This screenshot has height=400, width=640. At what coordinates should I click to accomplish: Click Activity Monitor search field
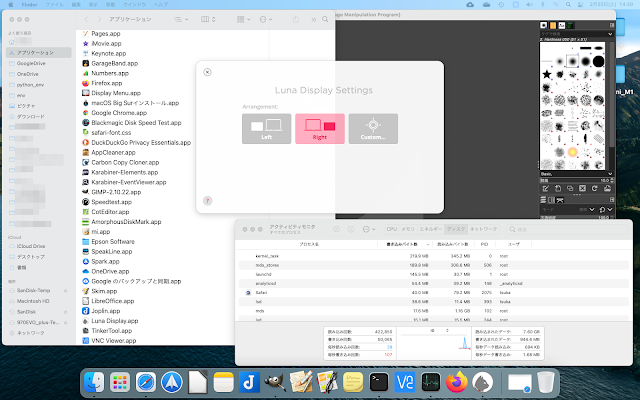point(567,229)
